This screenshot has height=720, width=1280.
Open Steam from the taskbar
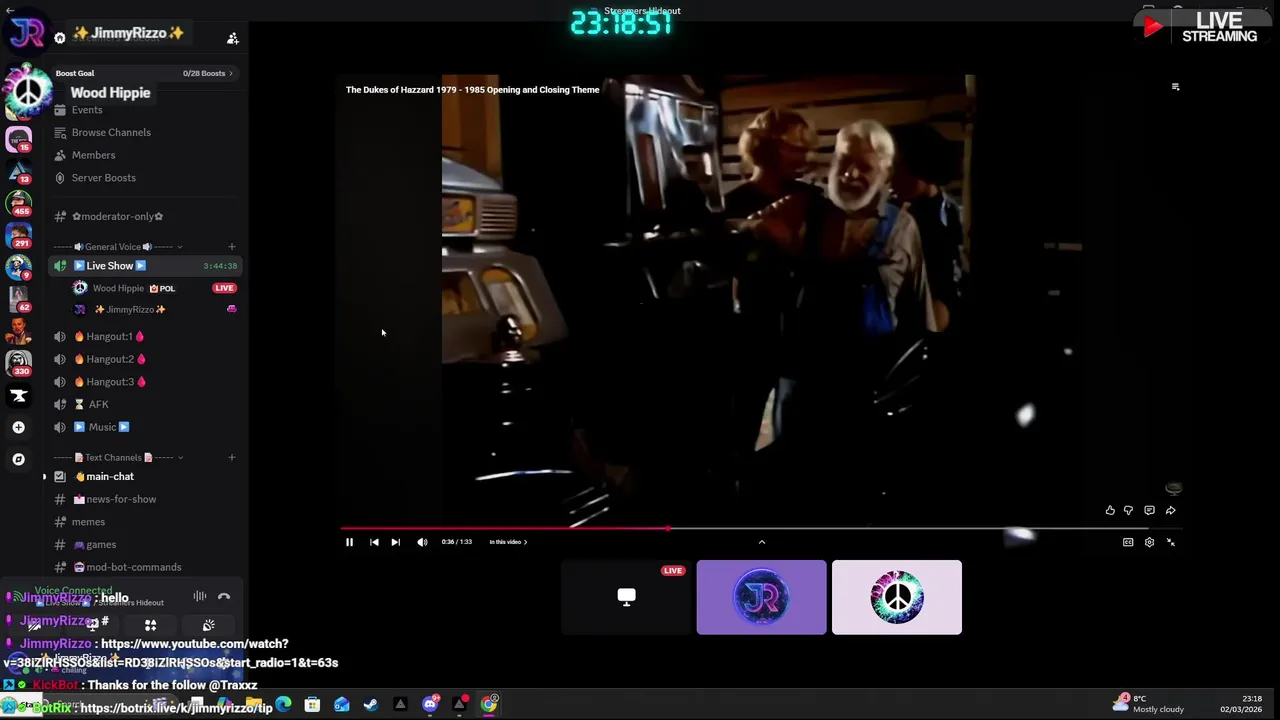pyautogui.click(x=371, y=705)
